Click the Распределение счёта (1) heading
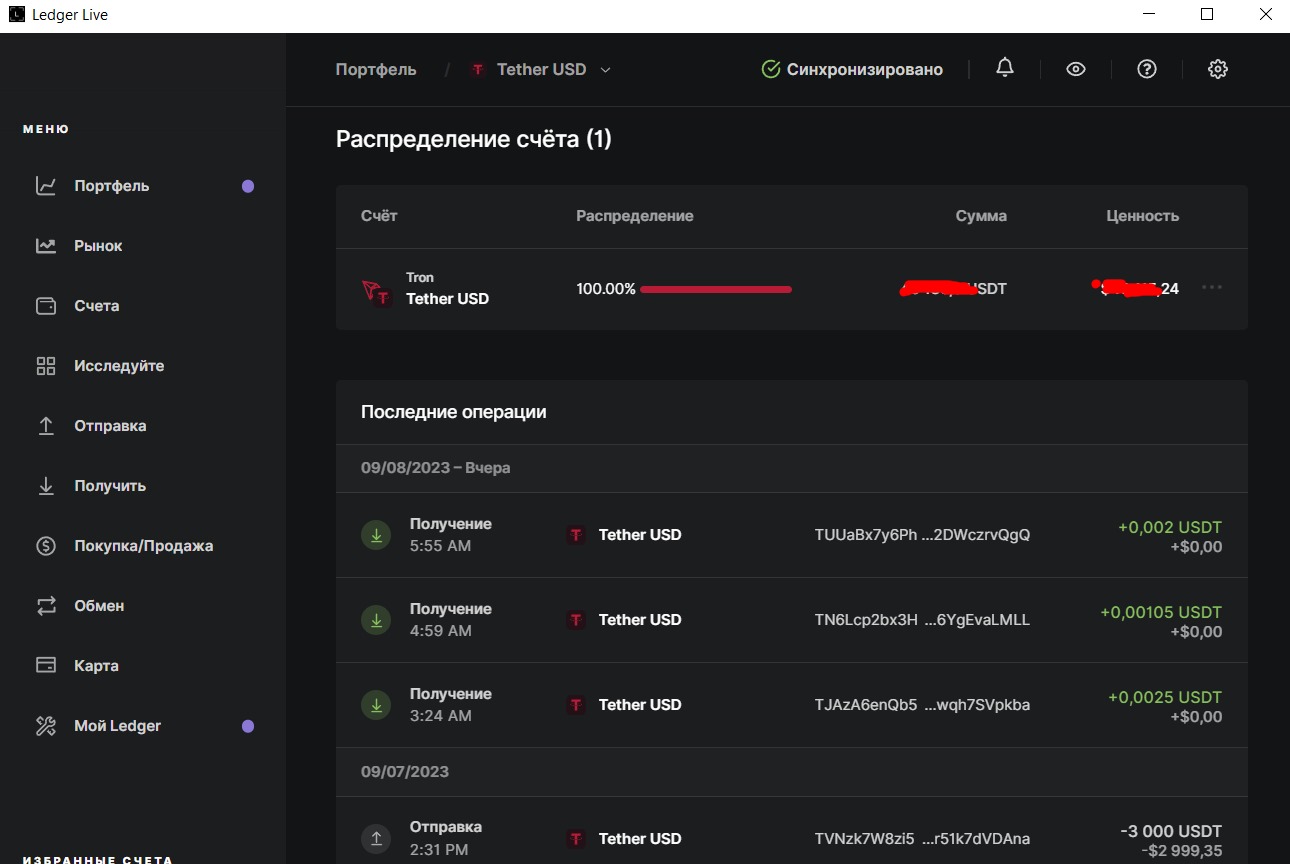The image size is (1290, 864). click(474, 139)
